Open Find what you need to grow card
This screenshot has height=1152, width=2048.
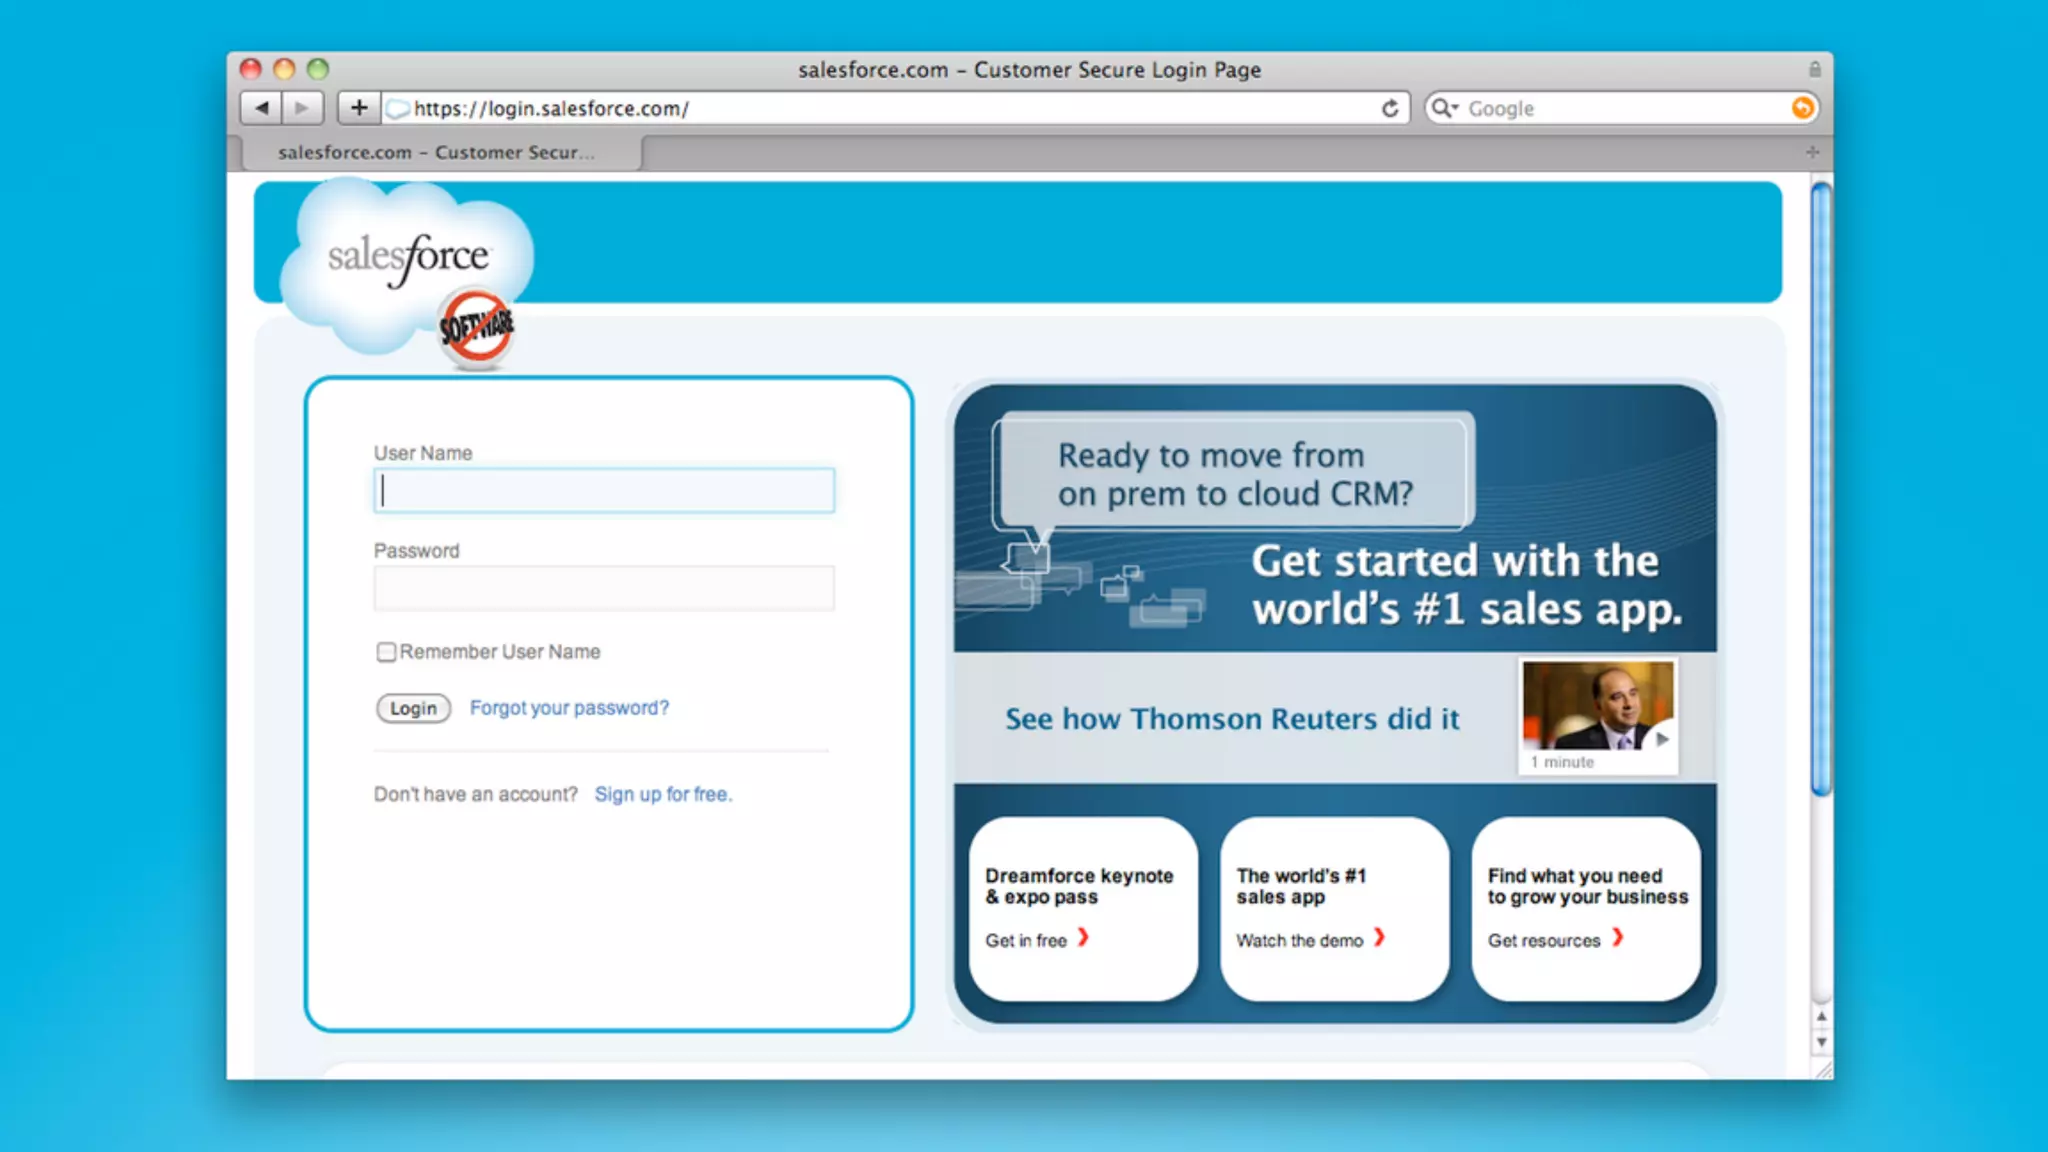(1586, 908)
